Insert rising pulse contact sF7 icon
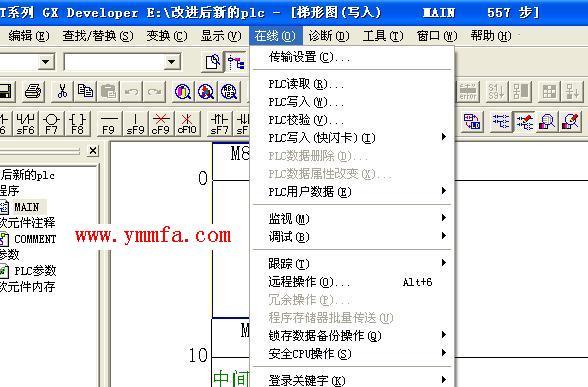588x387 pixels. coord(219,123)
